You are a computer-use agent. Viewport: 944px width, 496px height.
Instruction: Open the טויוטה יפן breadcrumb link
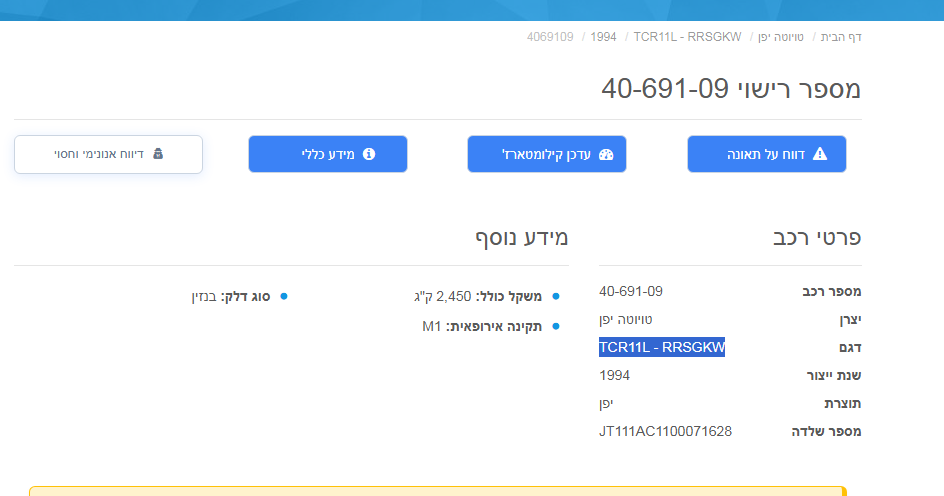click(x=781, y=37)
